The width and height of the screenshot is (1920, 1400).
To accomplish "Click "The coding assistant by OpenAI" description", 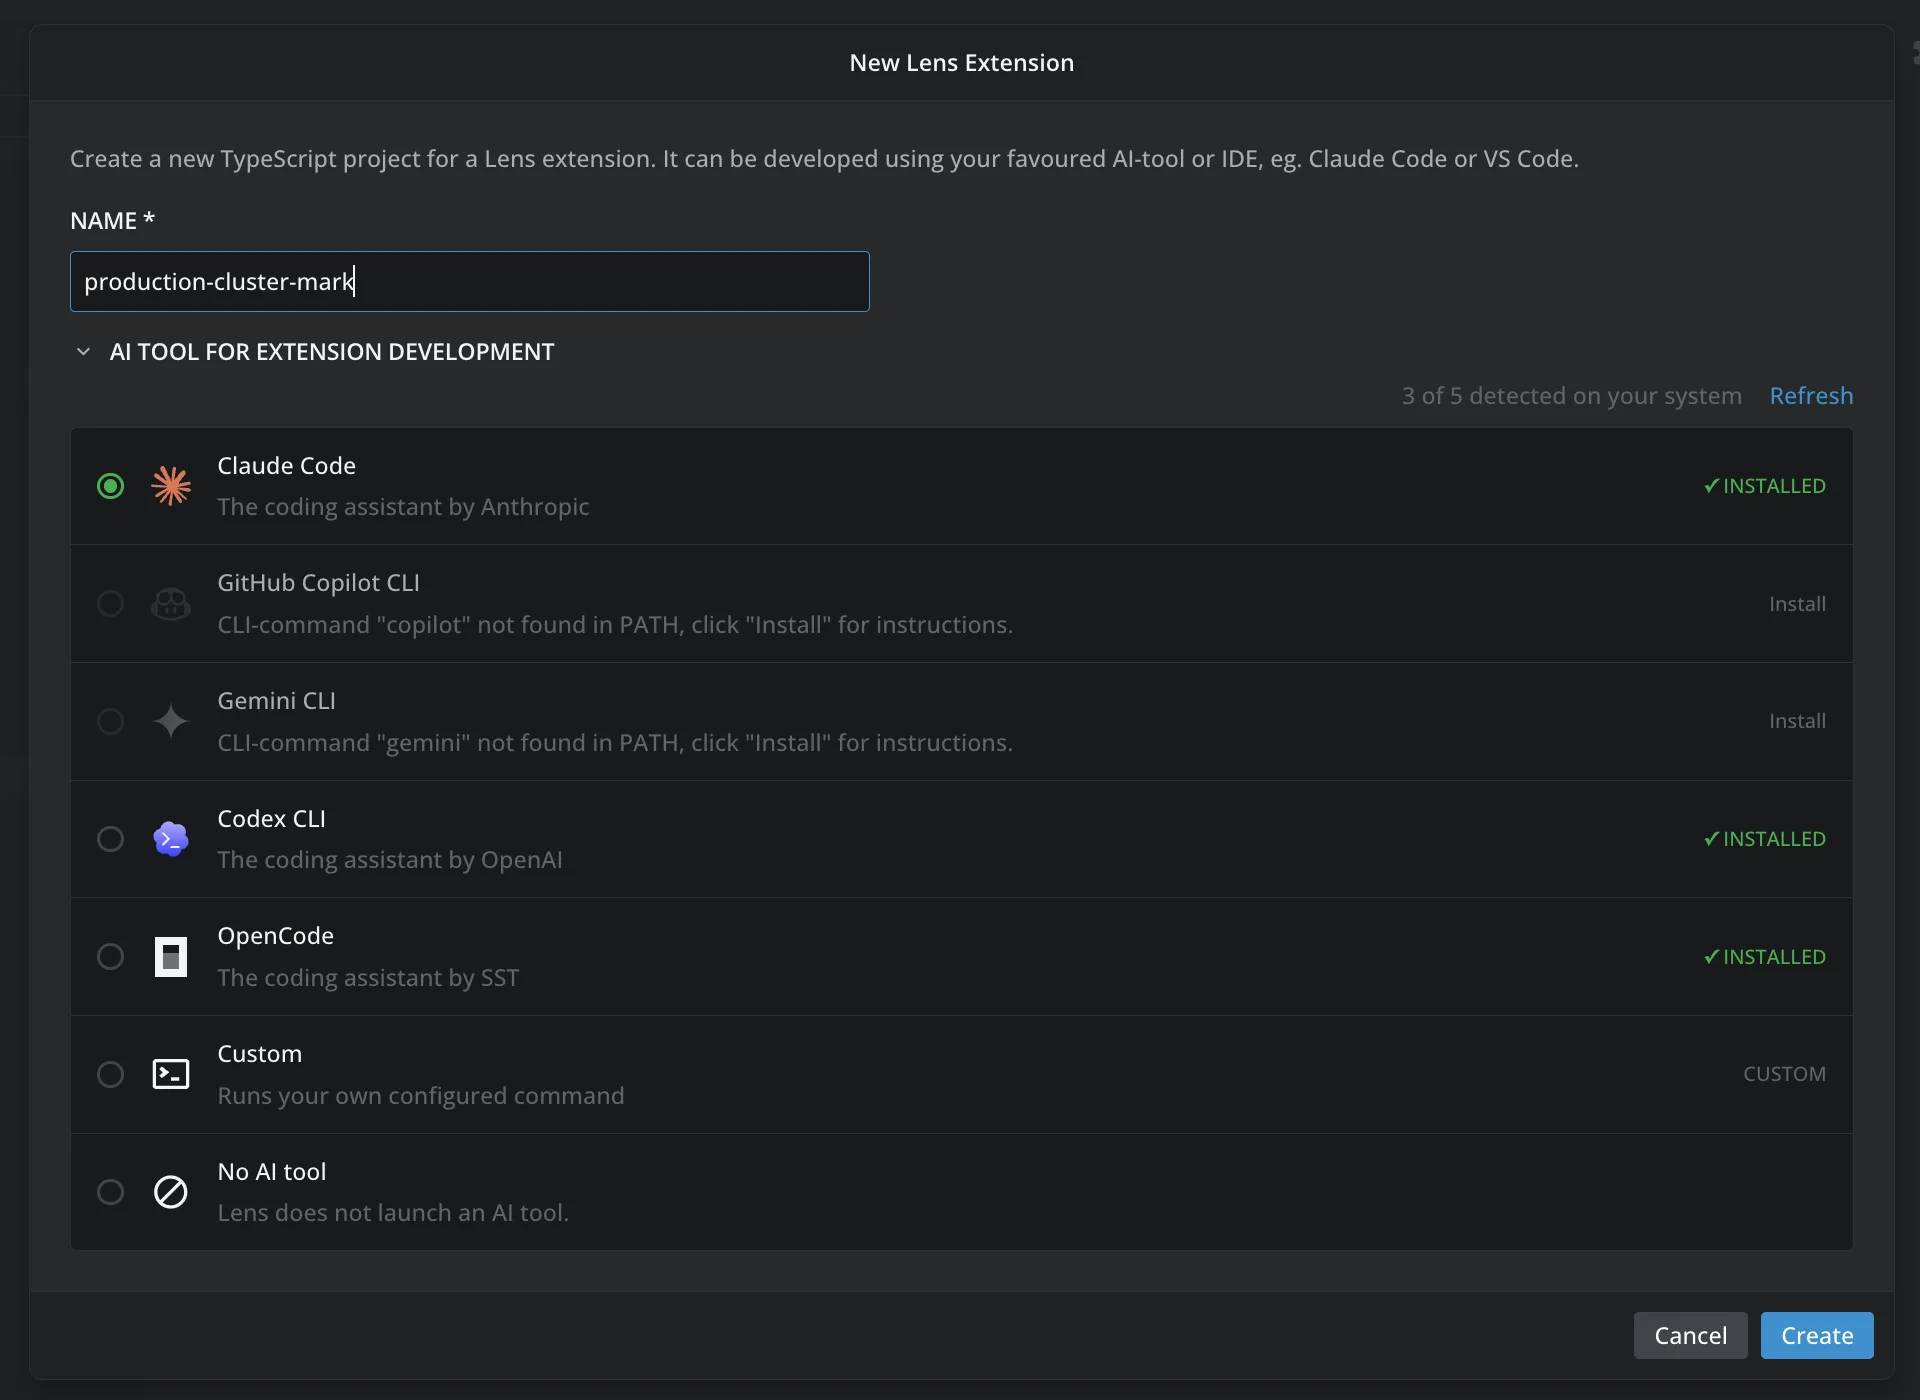I will pyautogui.click(x=390, y=860).
